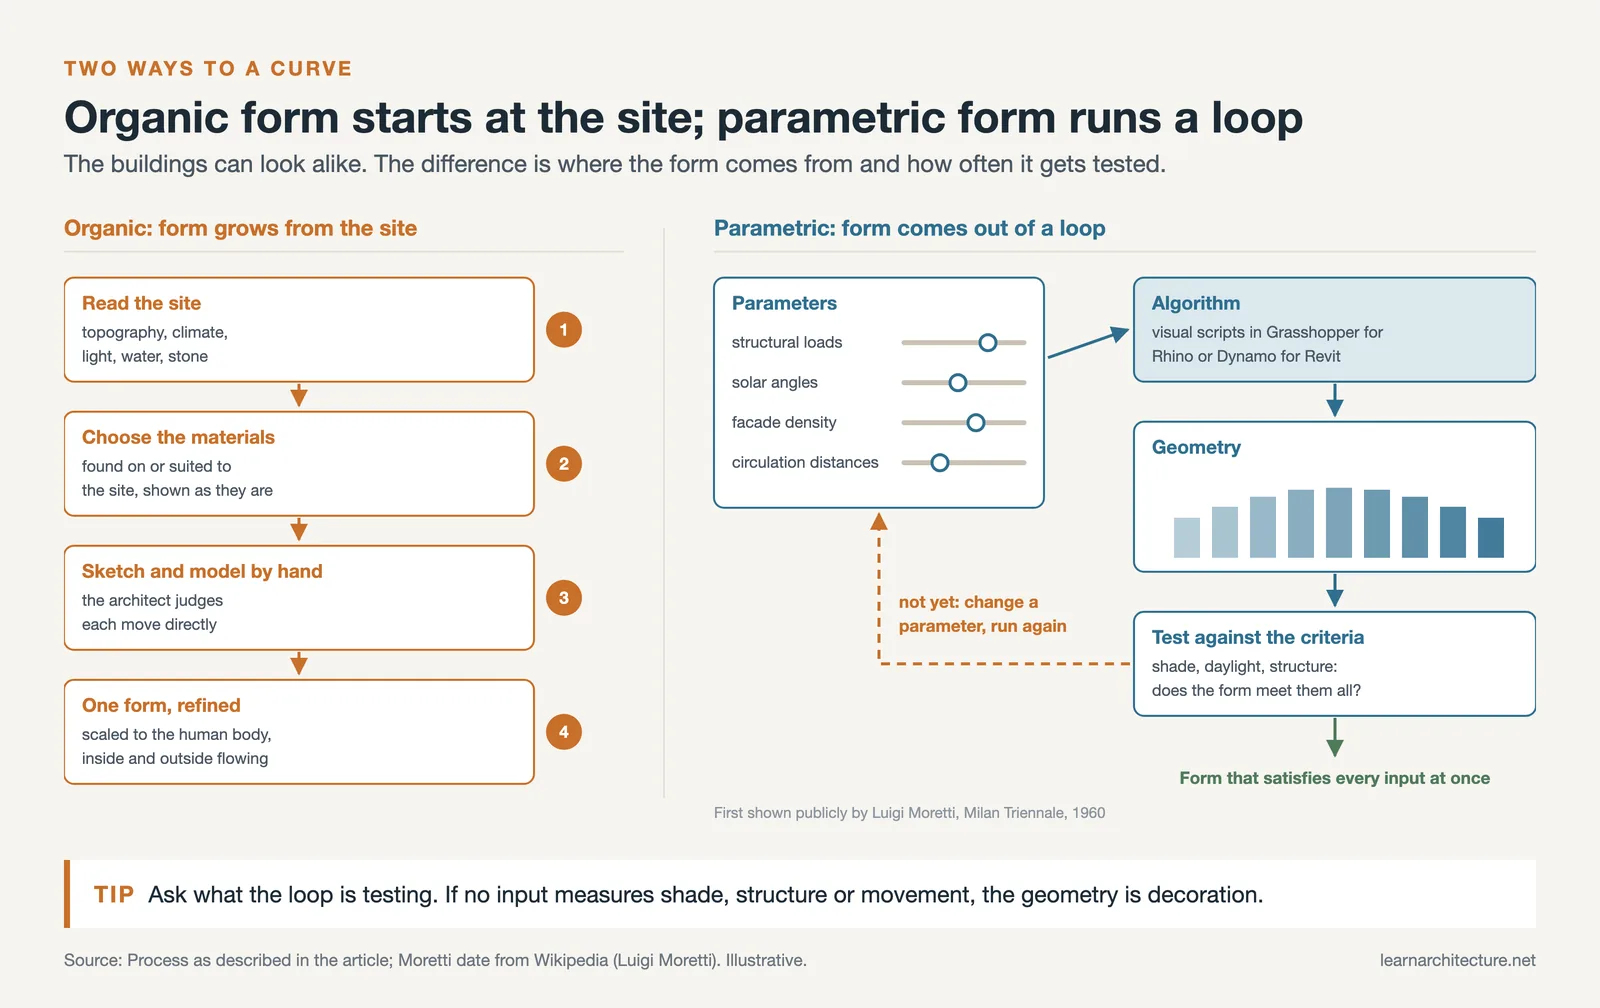Select the "TIP" label in the callout
The image size is (1600, 1008).
click(x=114, y=894)
